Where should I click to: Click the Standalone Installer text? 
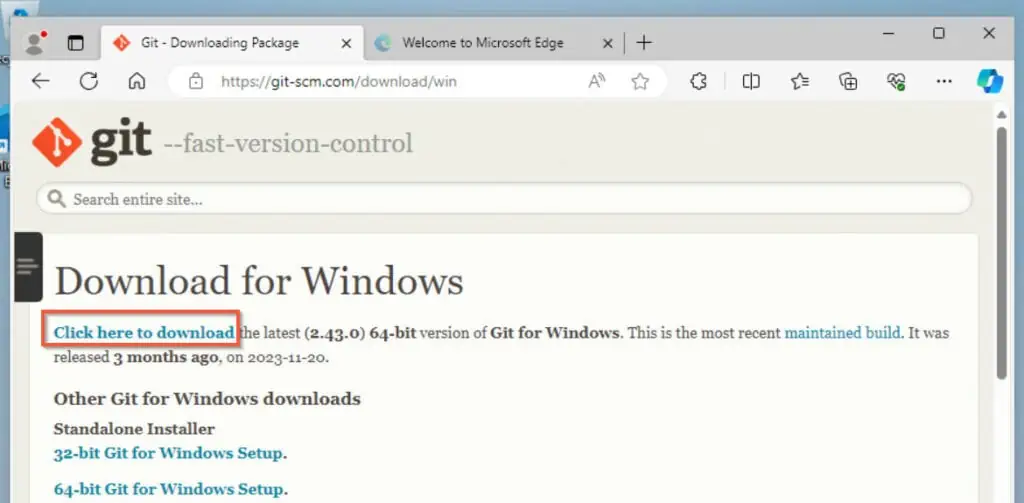click(x=134, y=429)
